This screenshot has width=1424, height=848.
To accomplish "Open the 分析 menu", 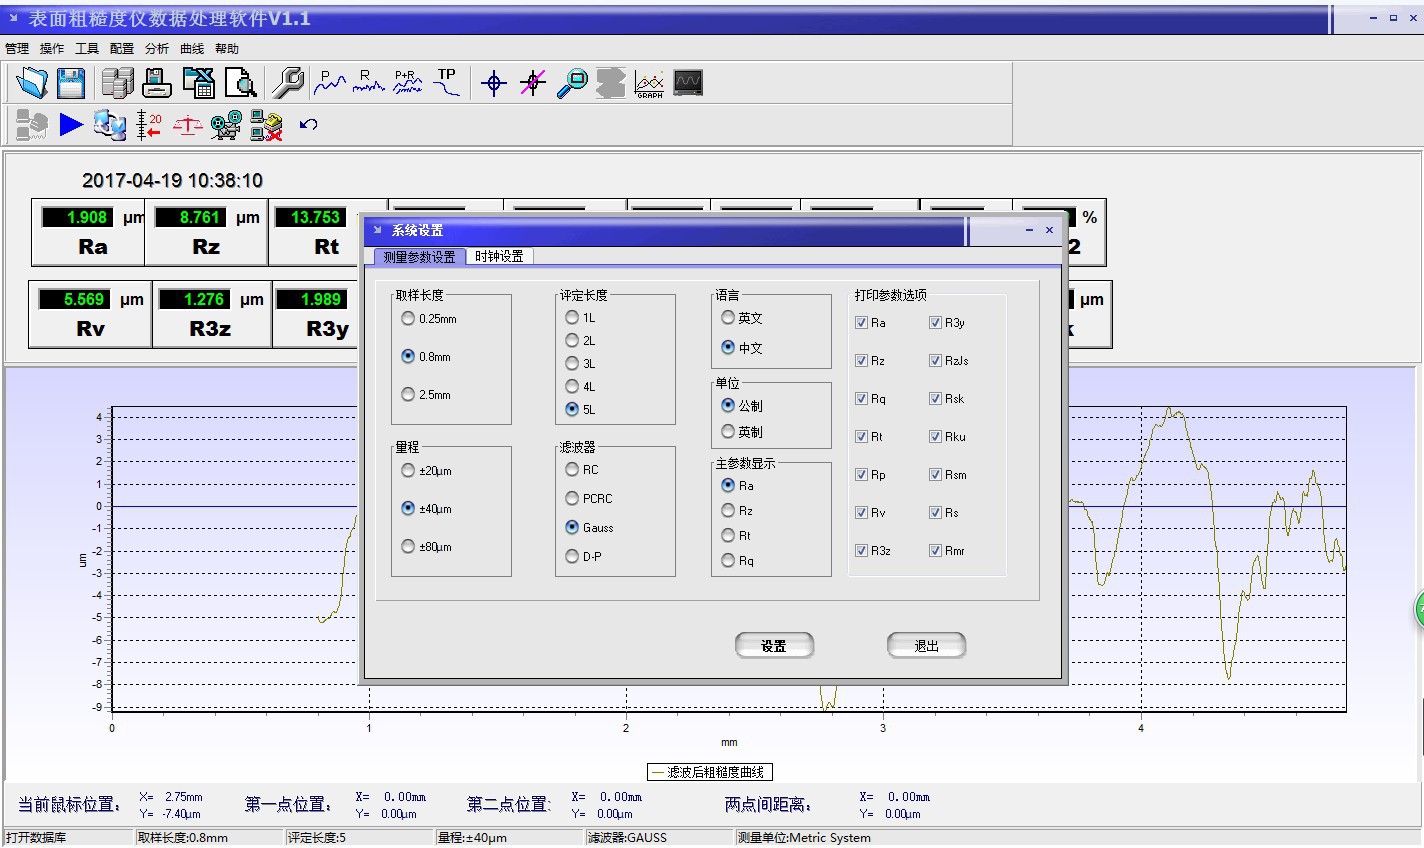I will click(x=157, y=49).
